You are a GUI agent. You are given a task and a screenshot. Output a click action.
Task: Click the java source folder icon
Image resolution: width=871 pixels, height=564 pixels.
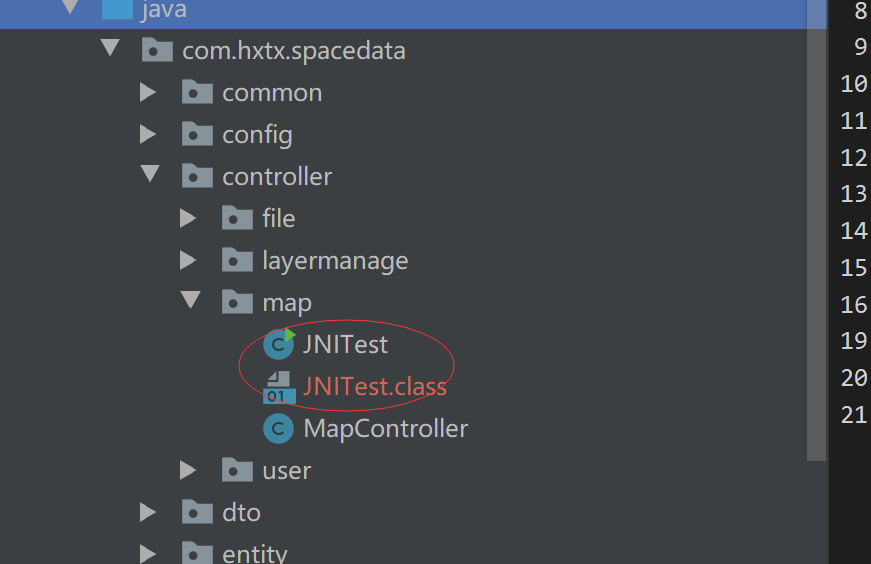pyautogui.click(x=117, y=10)
